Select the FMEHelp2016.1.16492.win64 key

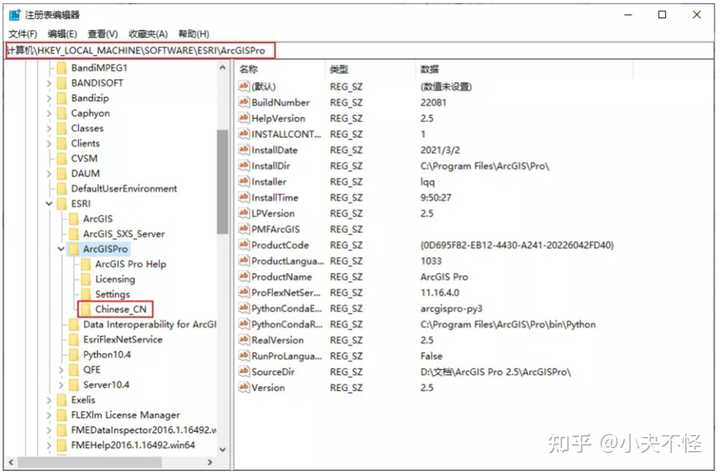(133, 445)
